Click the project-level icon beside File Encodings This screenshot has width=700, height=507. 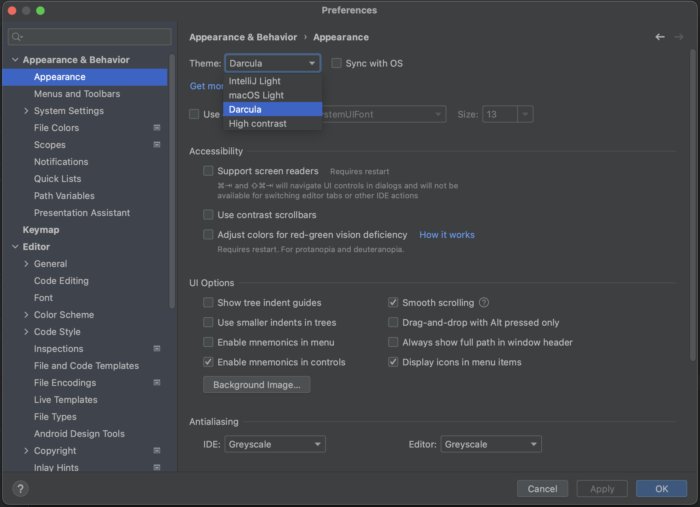(x=157, y=382)
